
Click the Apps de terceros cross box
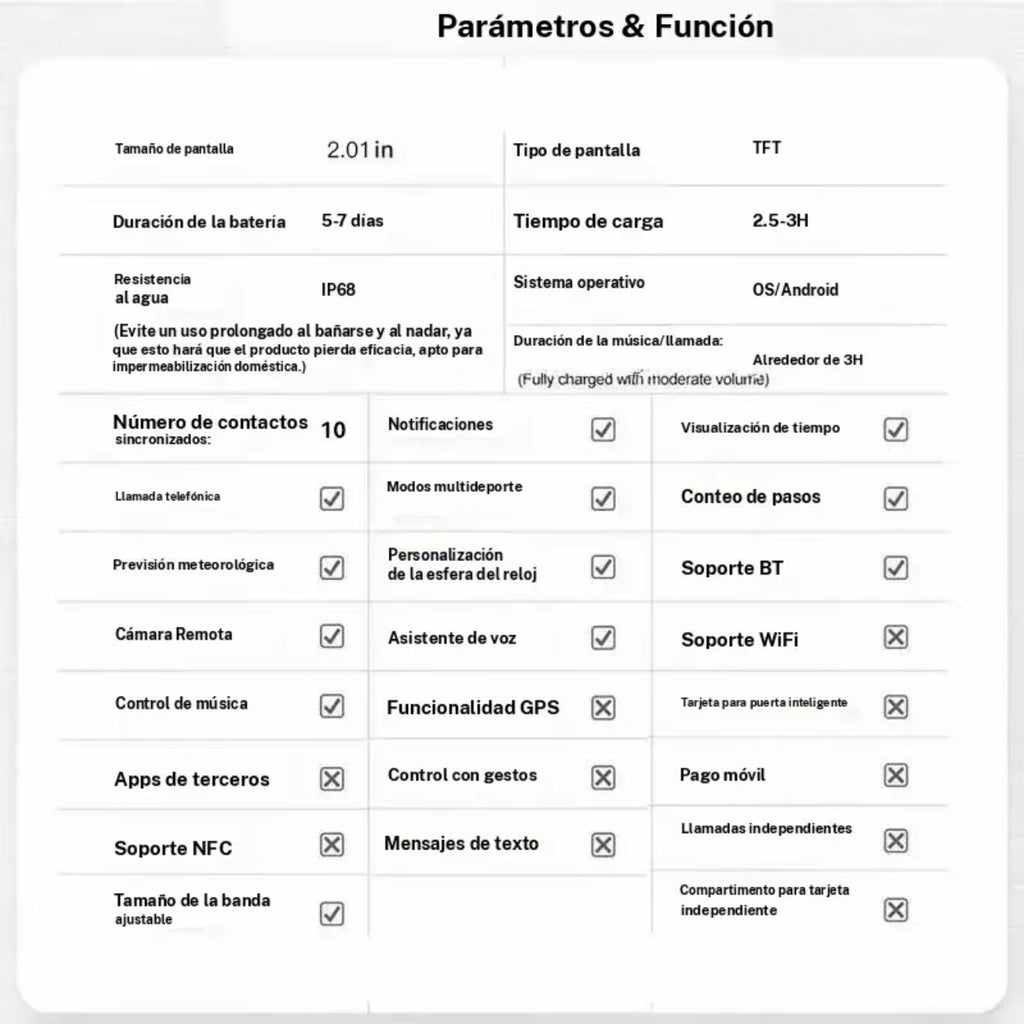point(332,779)
